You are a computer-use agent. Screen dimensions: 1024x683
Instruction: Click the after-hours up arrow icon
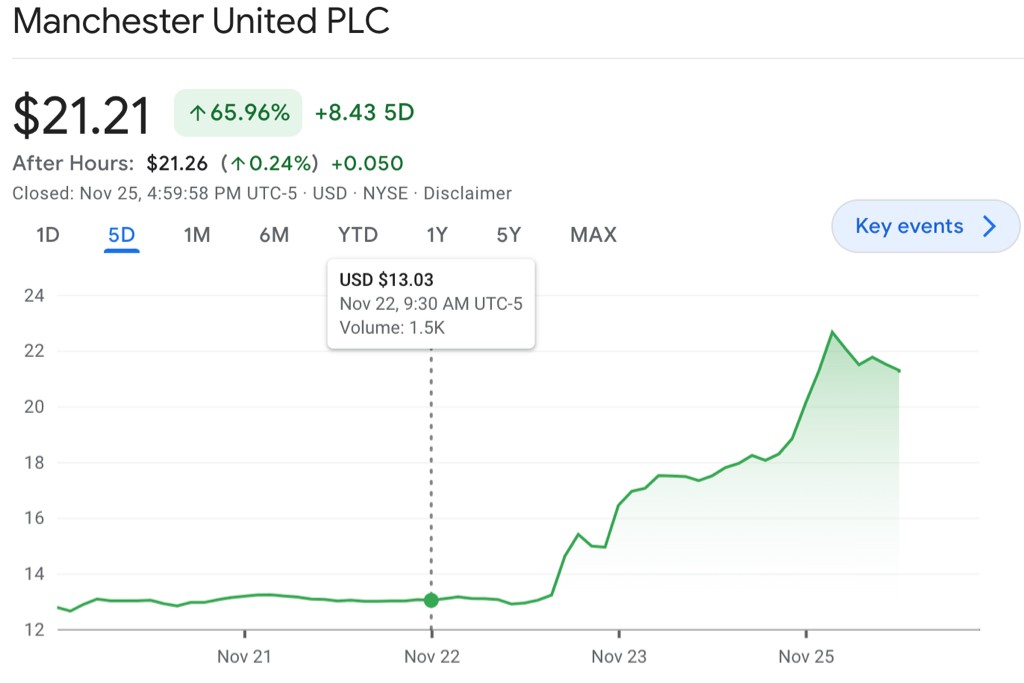(241, 163)
